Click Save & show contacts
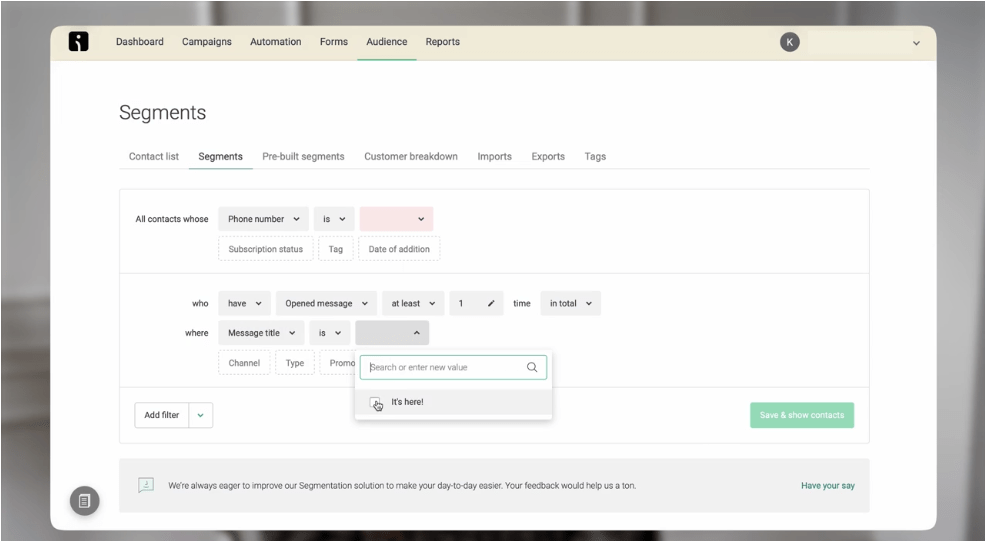The width and height of the screenshot is (985, 541). coord(802,415)
